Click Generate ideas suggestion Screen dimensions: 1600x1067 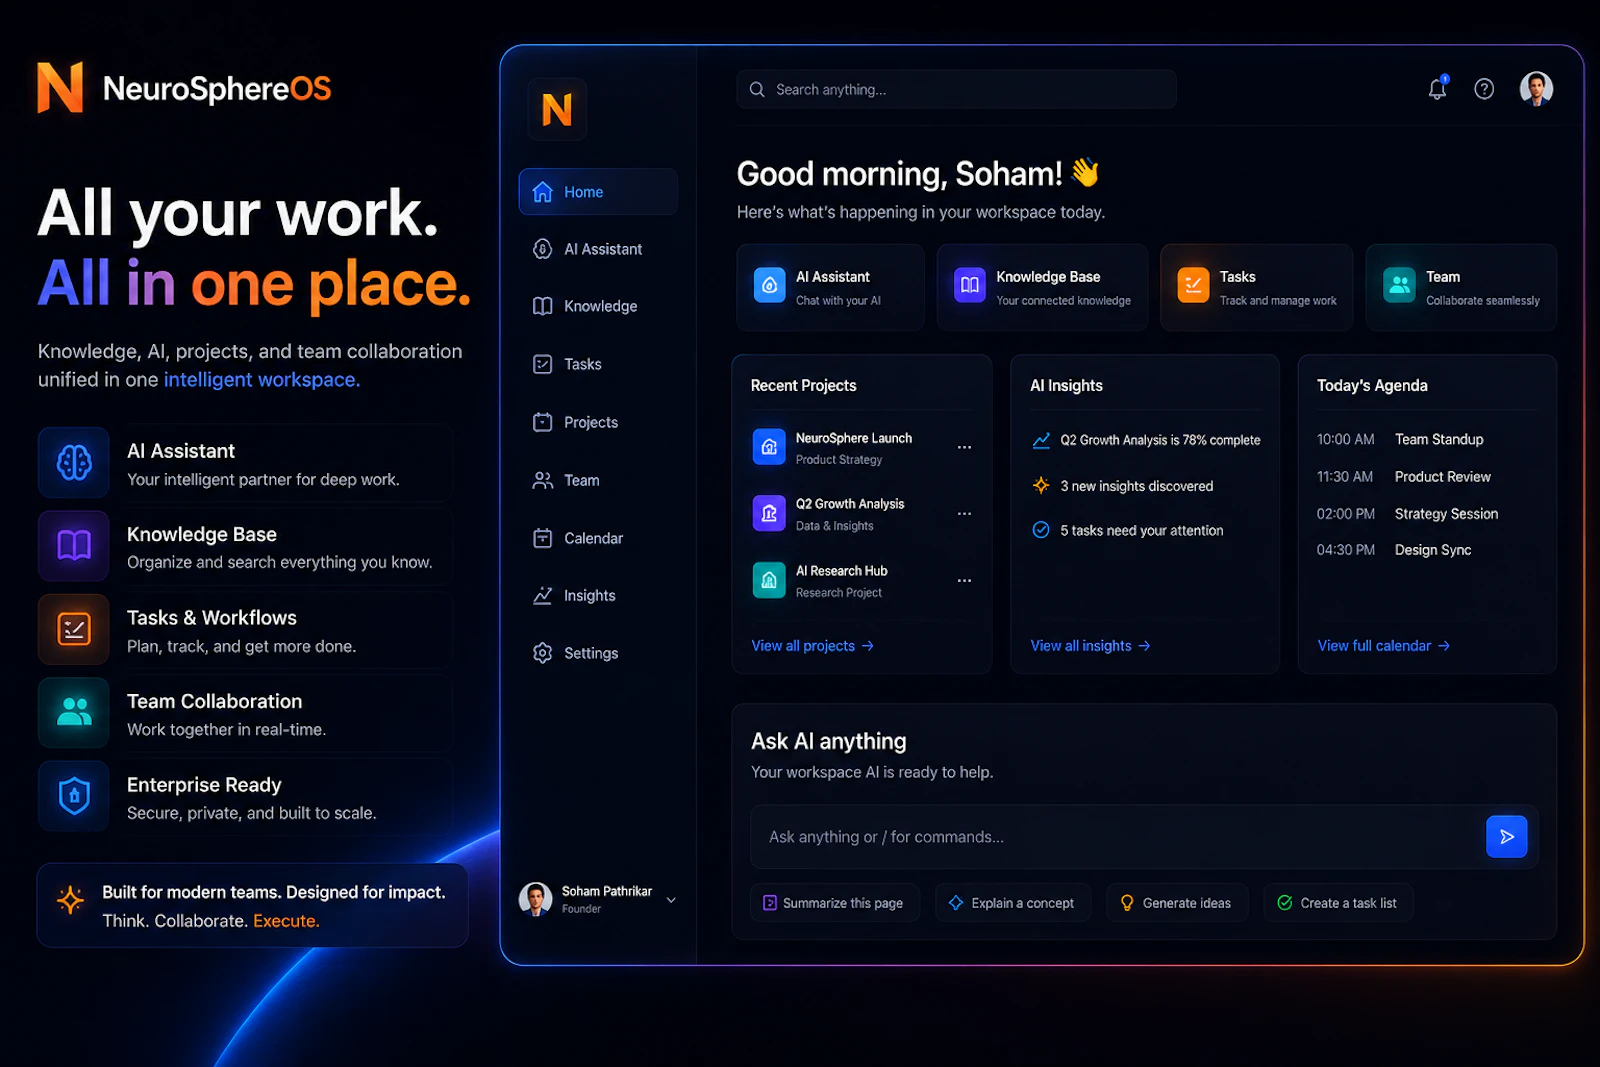1177,903
